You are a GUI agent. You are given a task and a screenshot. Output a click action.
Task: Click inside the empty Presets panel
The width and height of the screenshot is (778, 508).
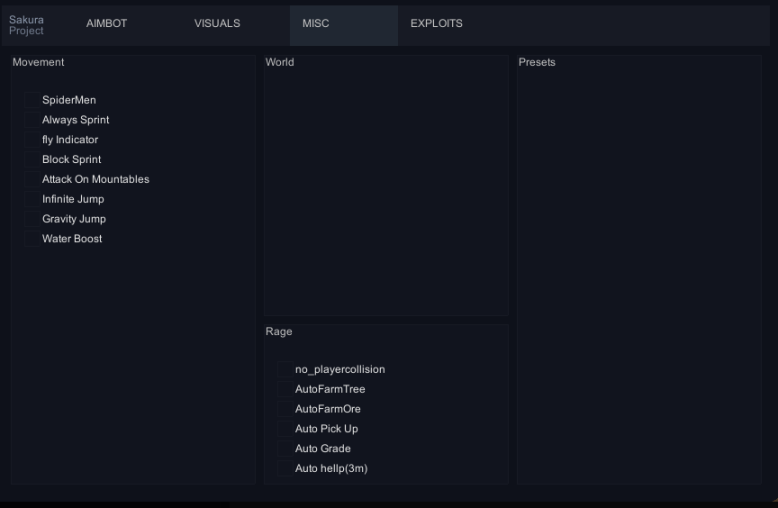tap(639, 270)
